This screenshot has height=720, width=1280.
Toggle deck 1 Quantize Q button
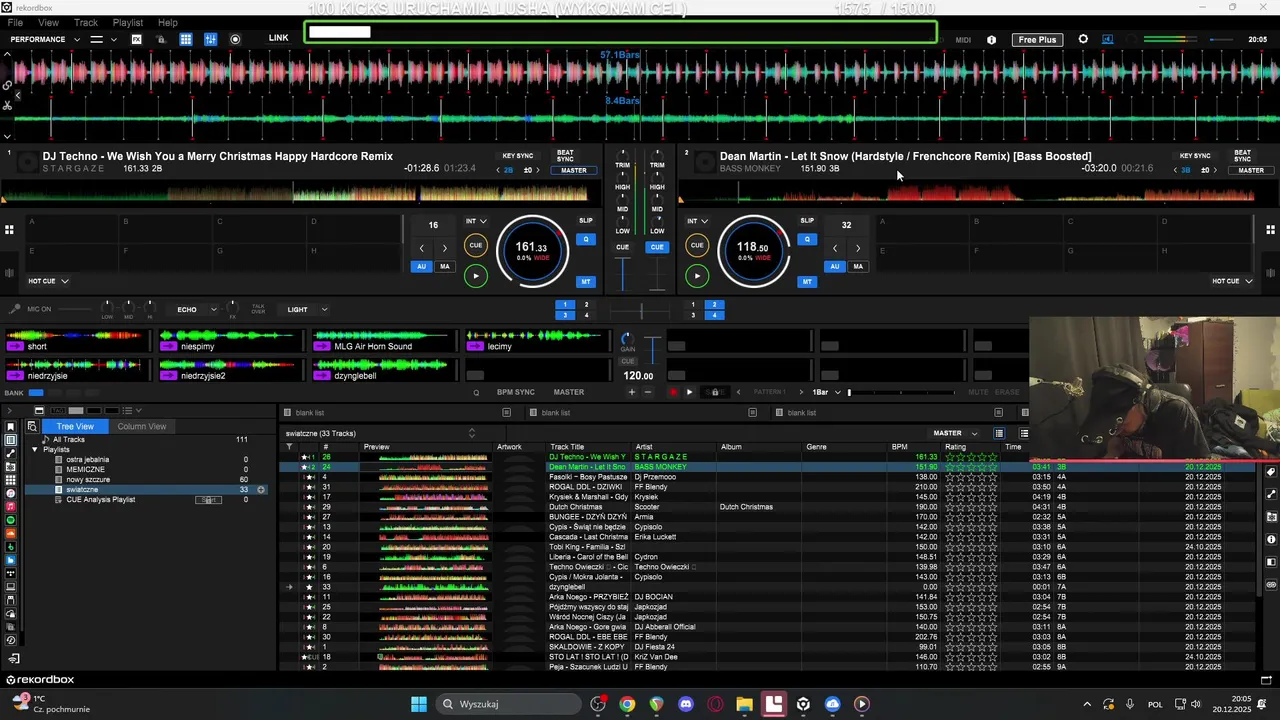(586, 239)
